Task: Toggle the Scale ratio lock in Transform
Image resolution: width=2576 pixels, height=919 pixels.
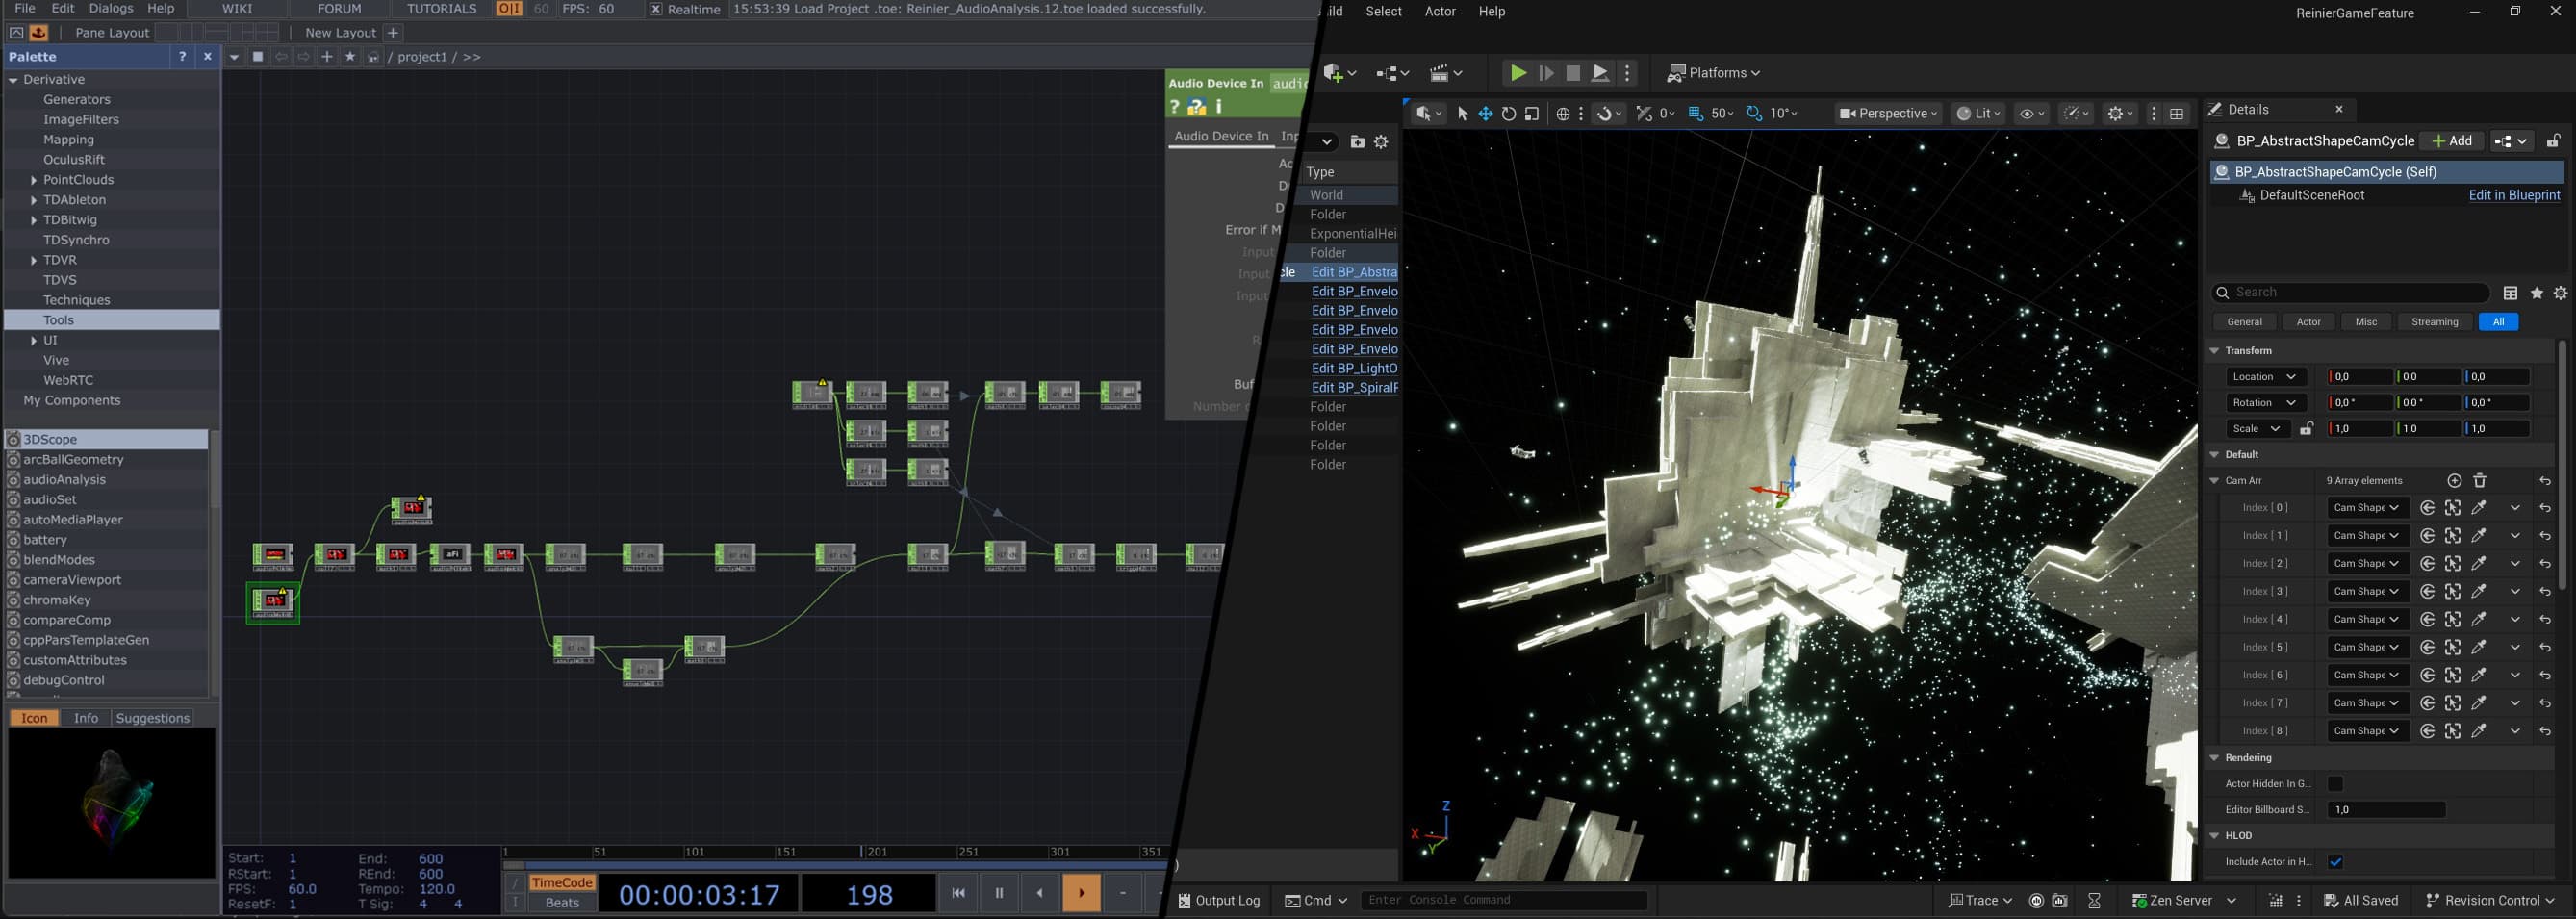Action: coord(2306,429)
